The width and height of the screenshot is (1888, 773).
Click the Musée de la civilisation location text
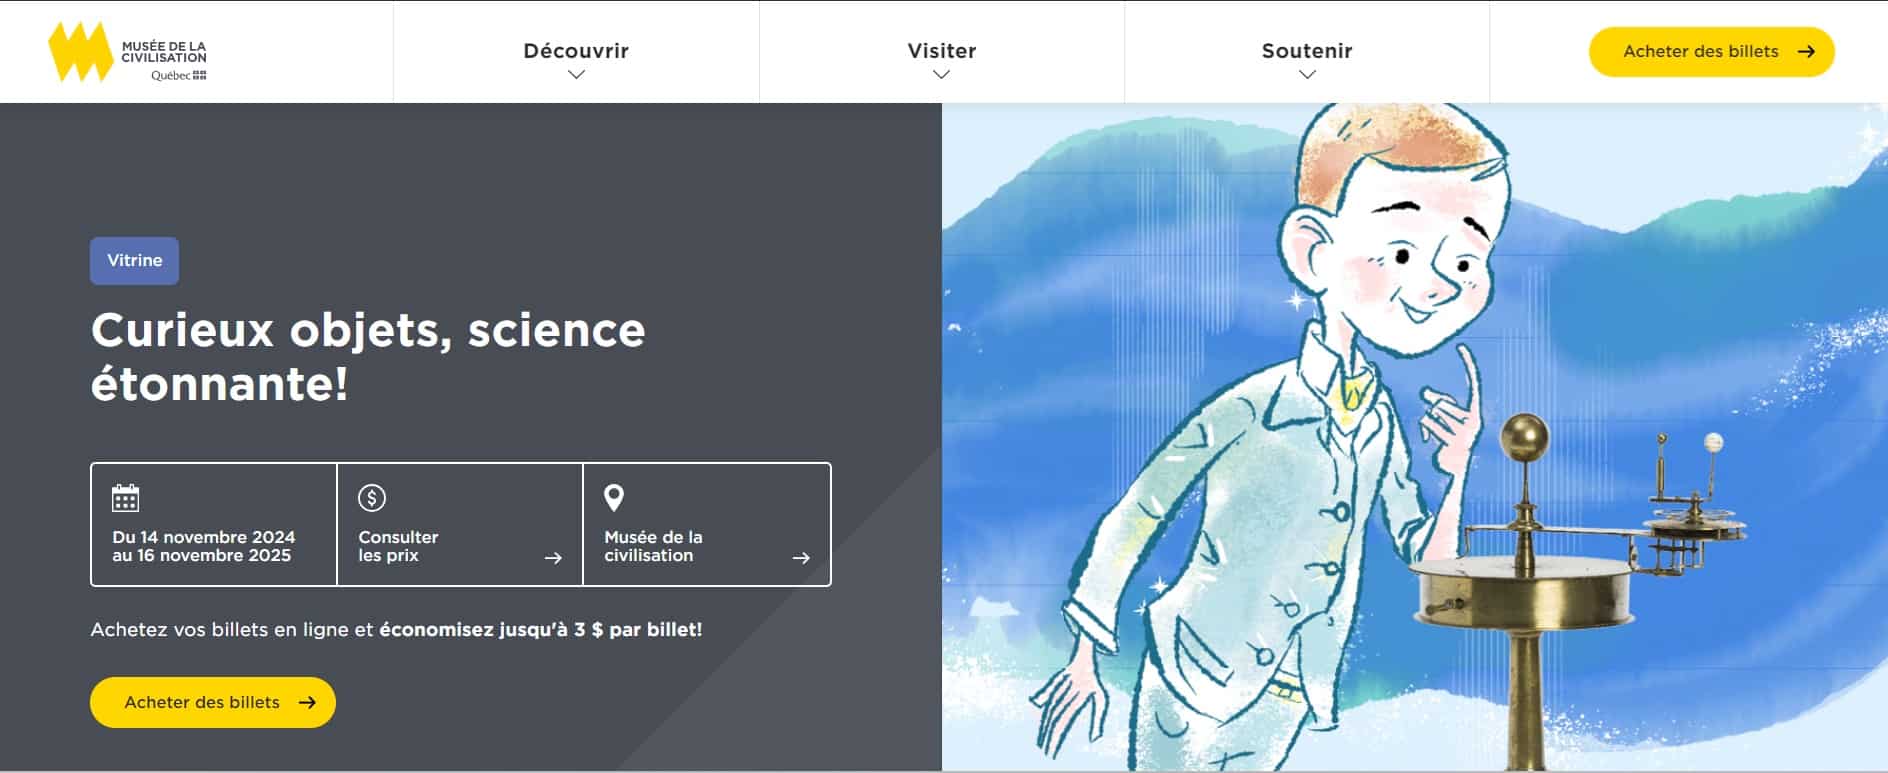(653, 546)
